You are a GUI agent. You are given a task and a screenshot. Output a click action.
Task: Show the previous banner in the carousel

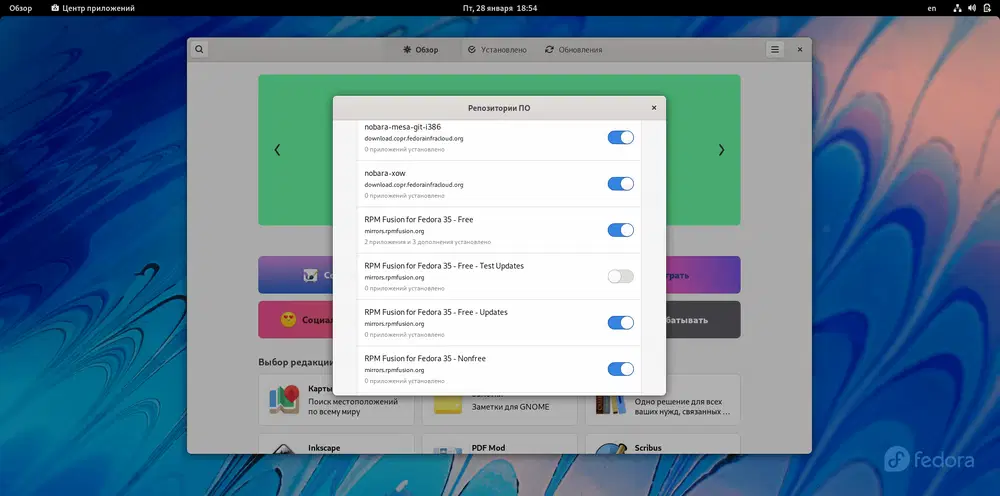277,150
